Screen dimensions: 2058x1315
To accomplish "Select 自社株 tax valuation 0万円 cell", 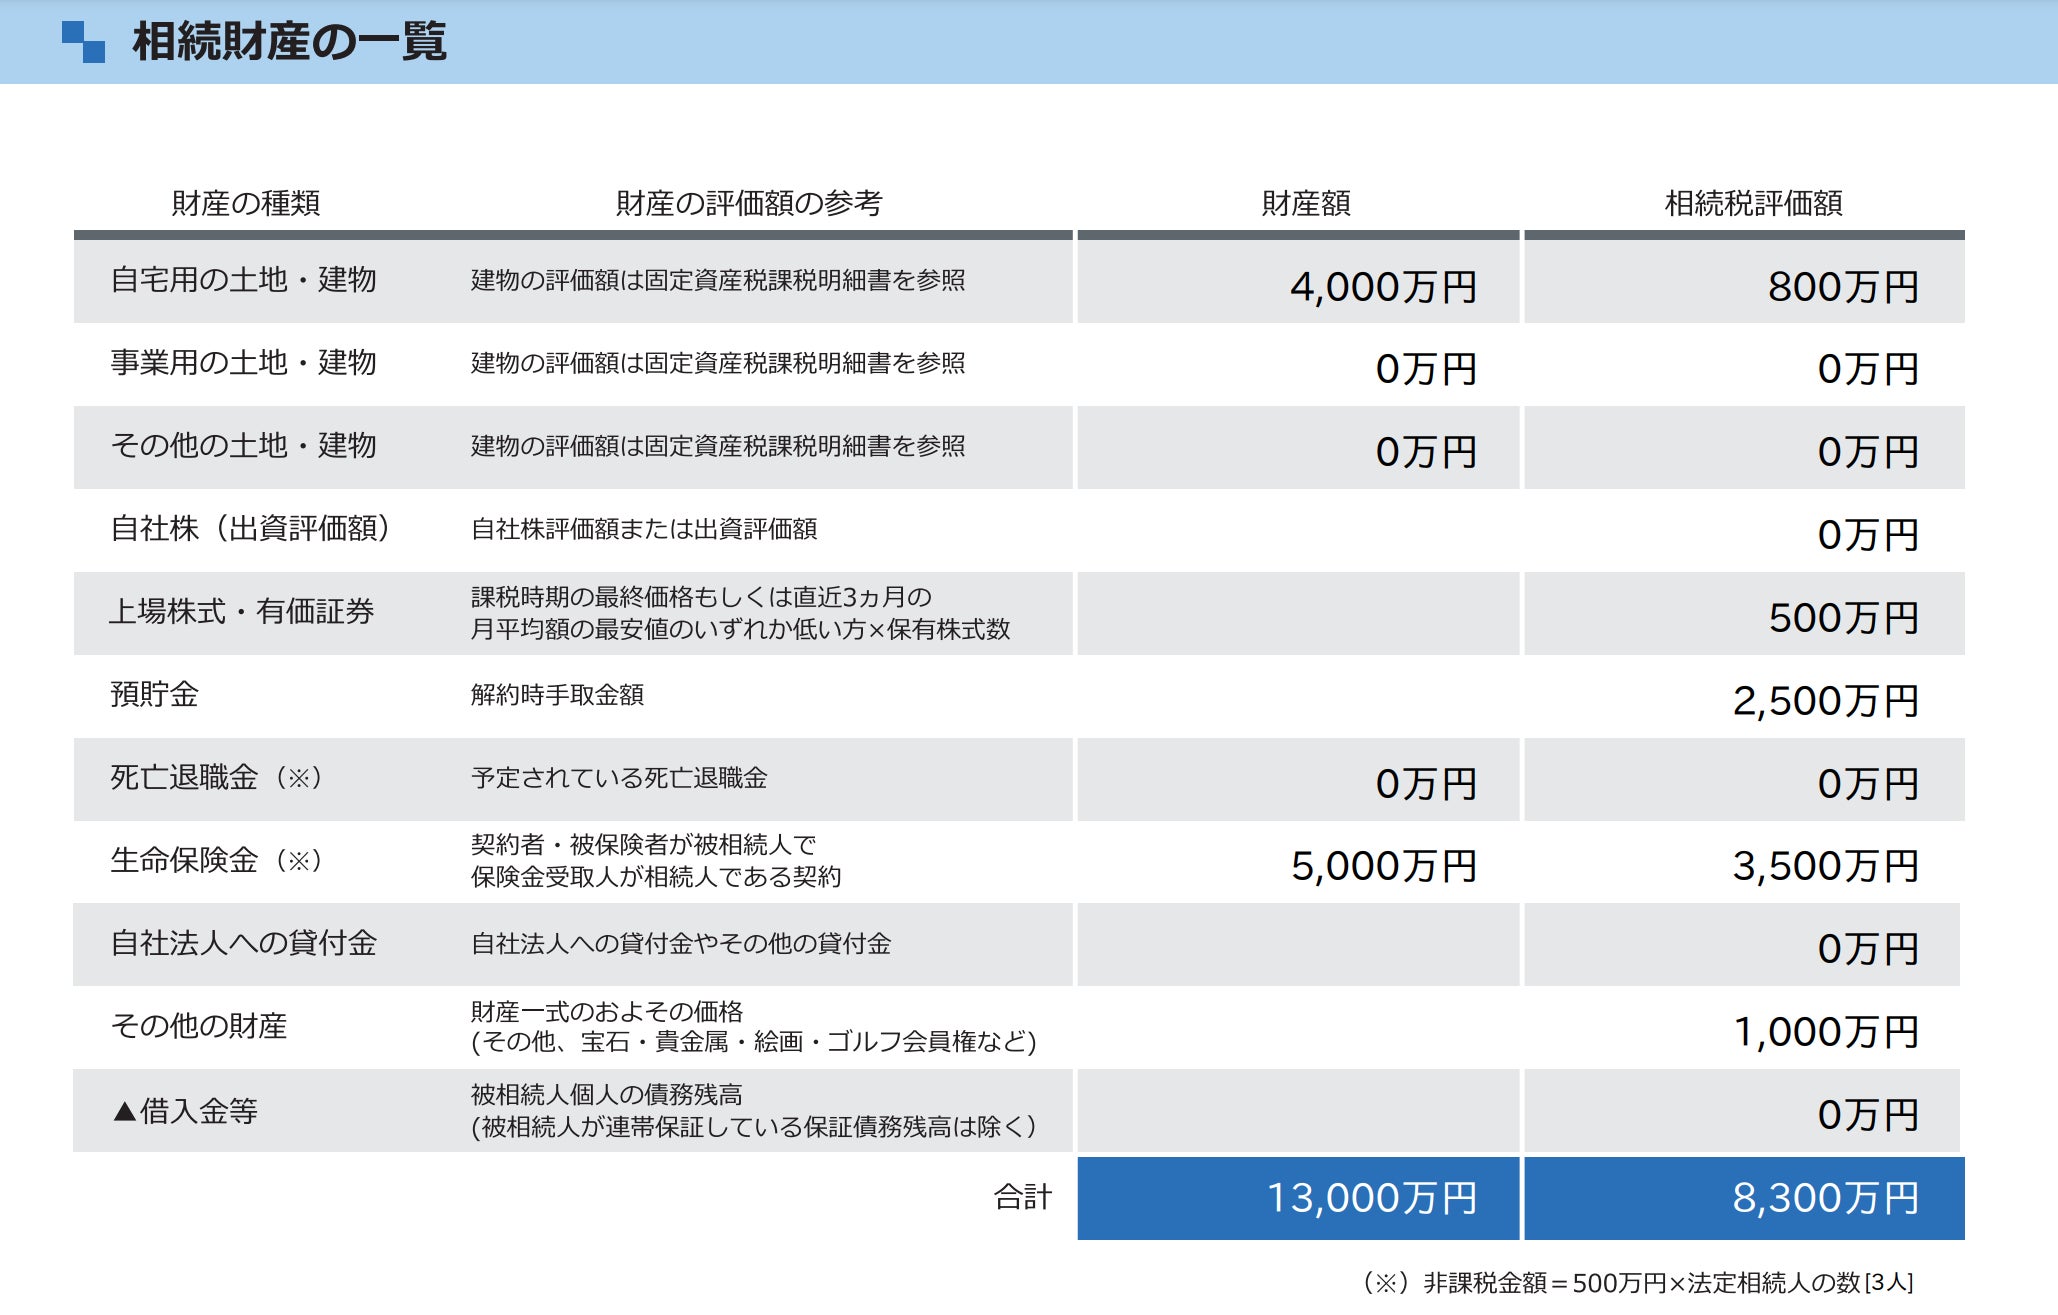I will [x=1866, y=535].
